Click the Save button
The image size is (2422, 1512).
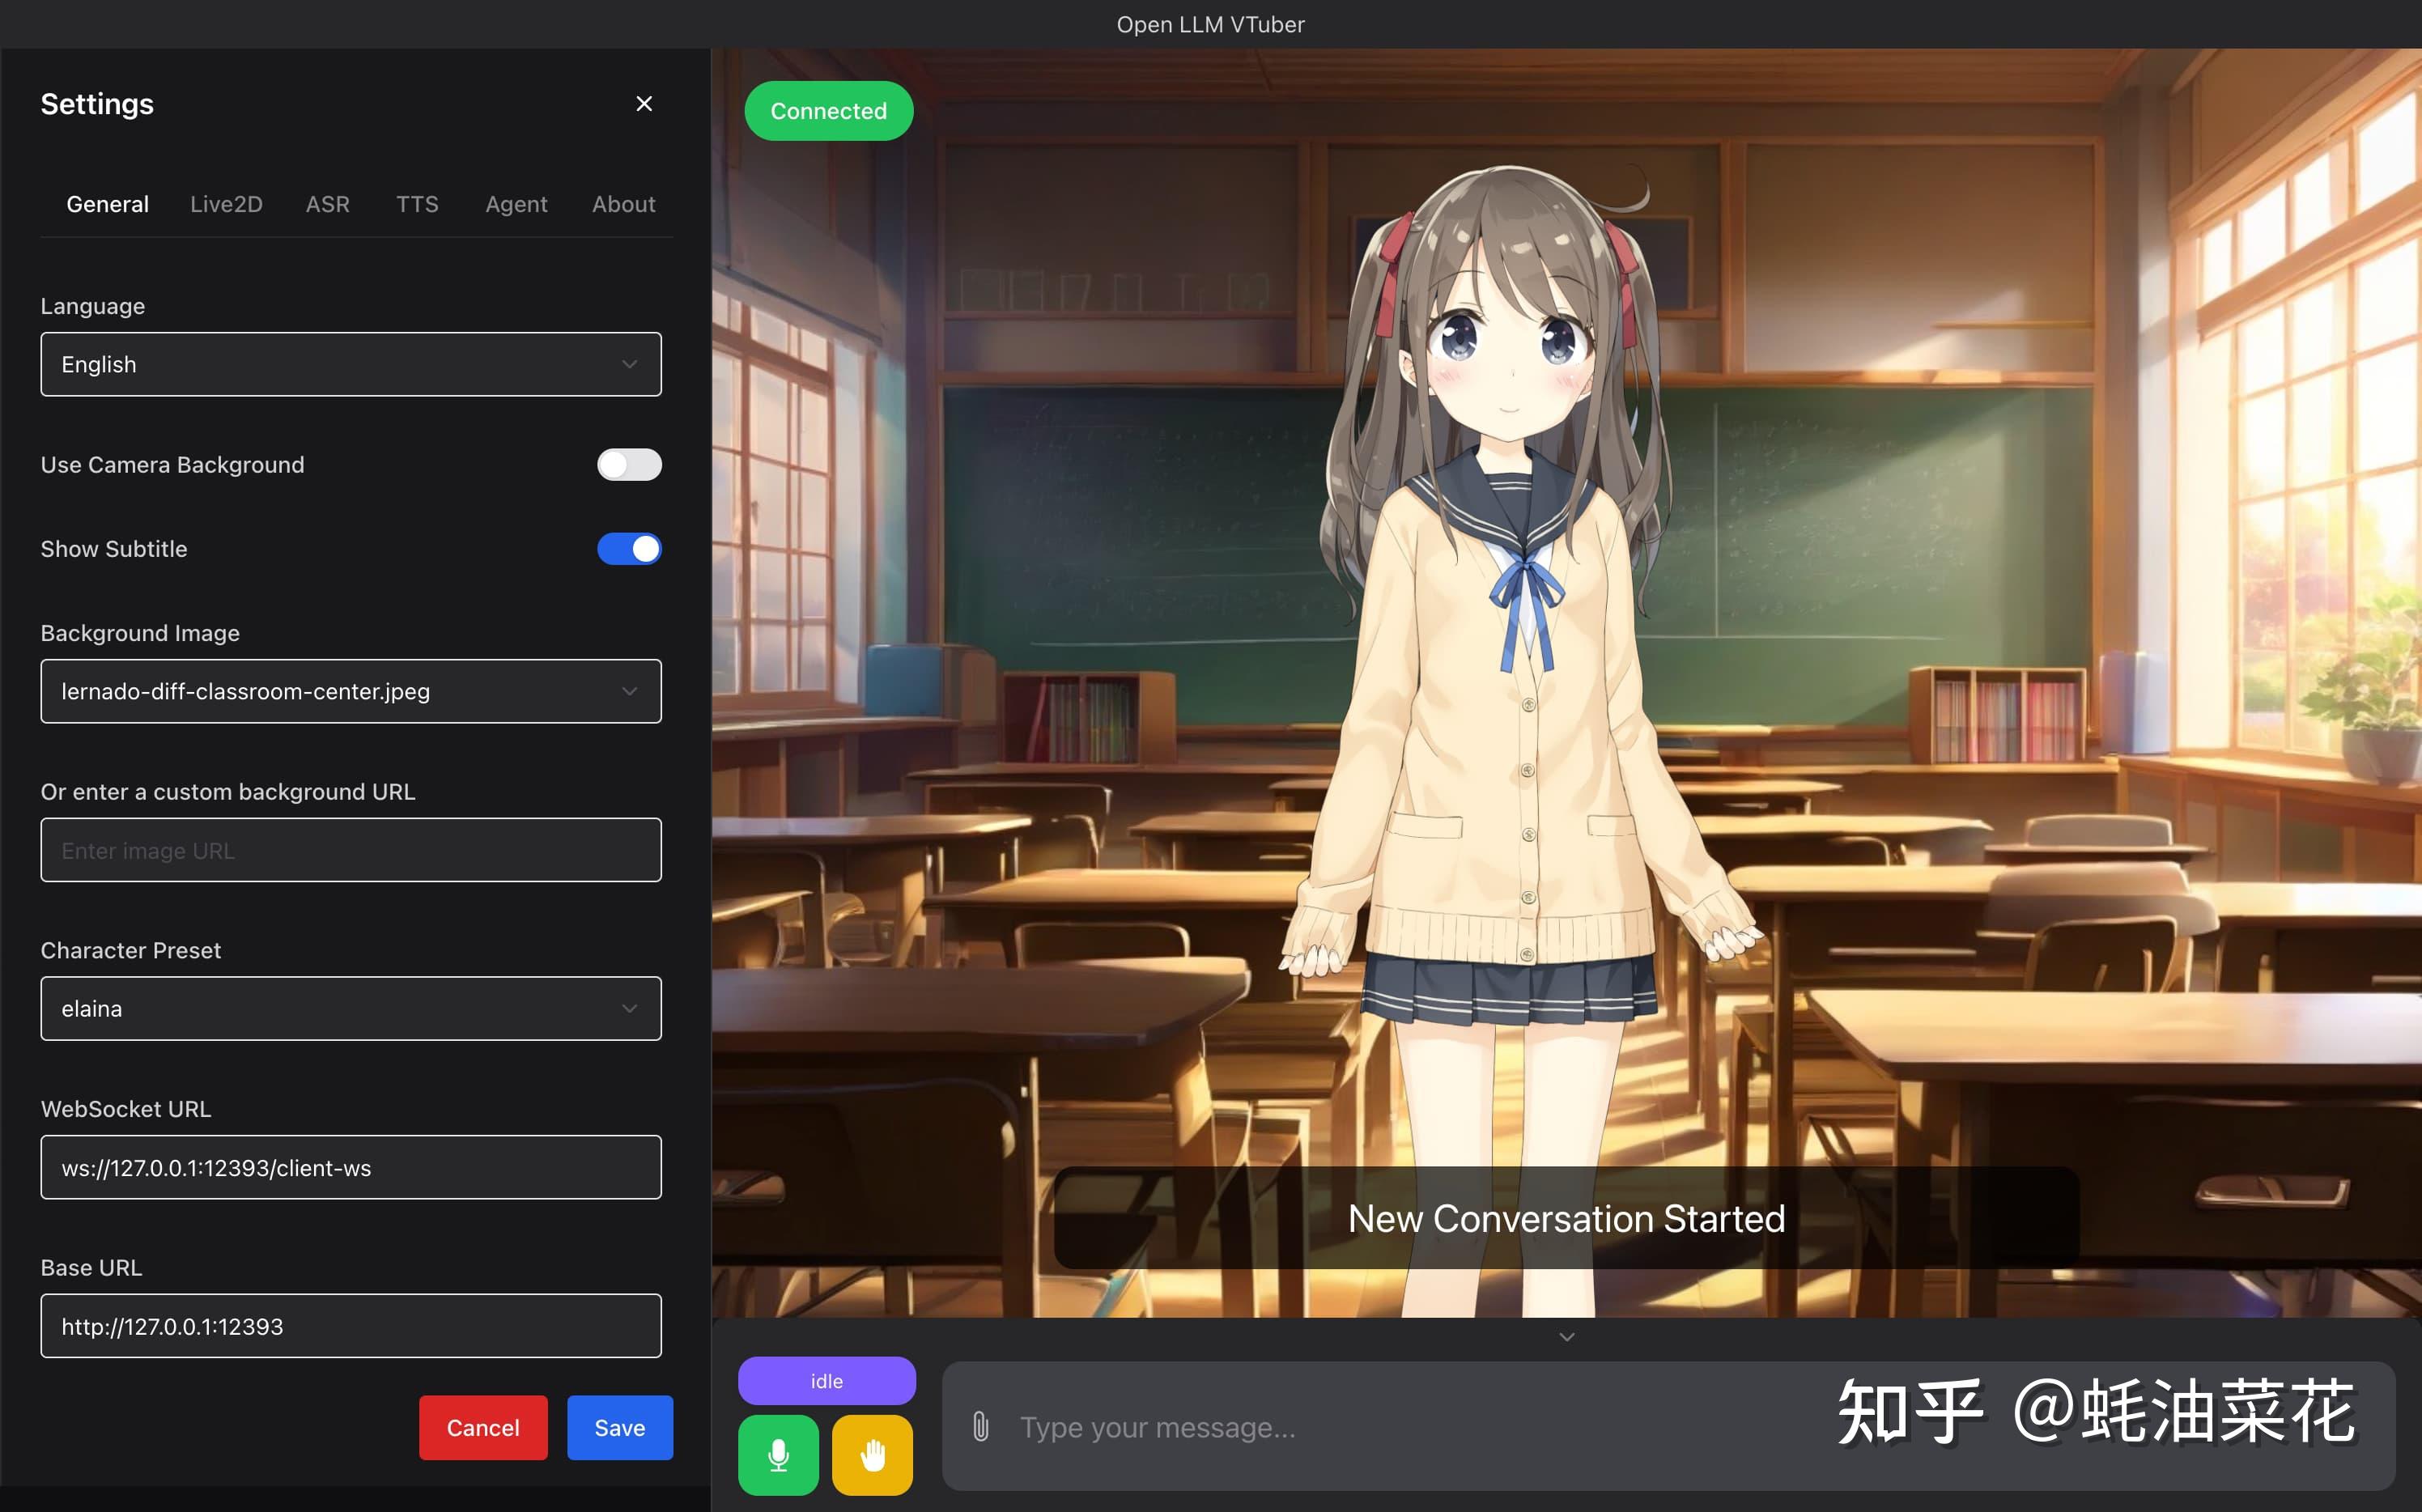pyautogui.click(x=619, y=1427)
